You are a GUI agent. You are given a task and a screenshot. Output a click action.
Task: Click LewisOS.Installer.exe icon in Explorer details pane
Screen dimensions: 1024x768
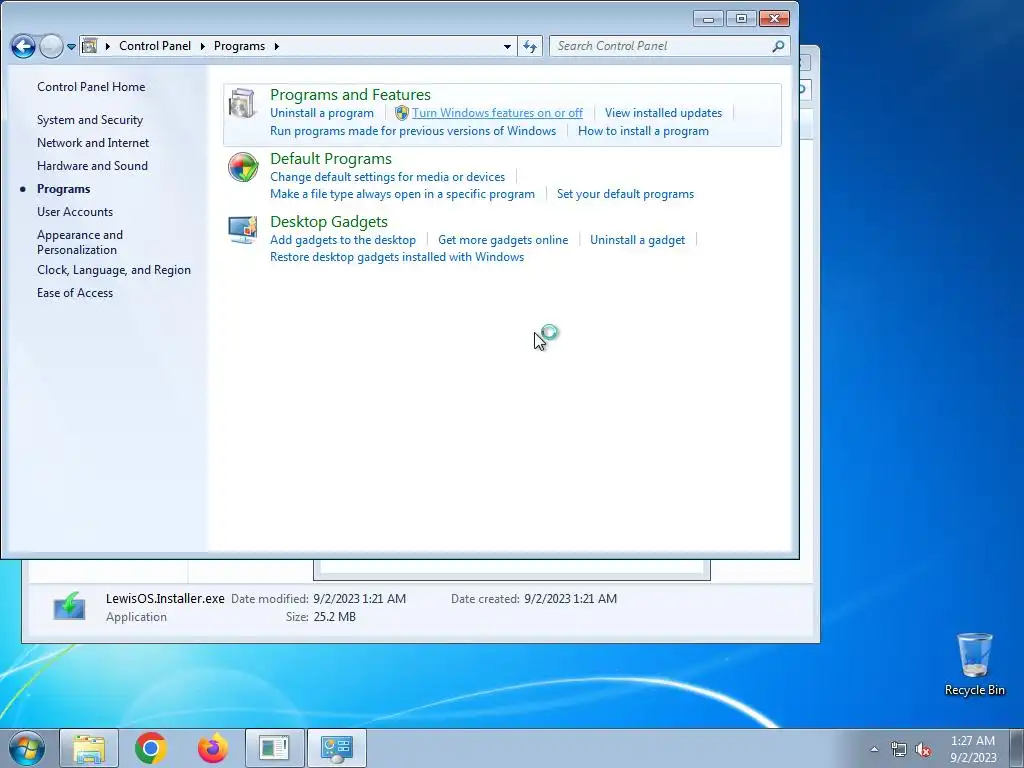(69, 606)
